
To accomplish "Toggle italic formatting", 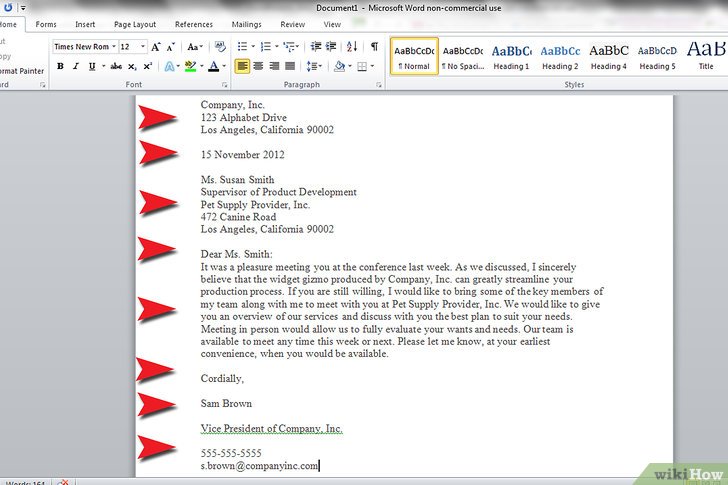I will tap(76, 66).
